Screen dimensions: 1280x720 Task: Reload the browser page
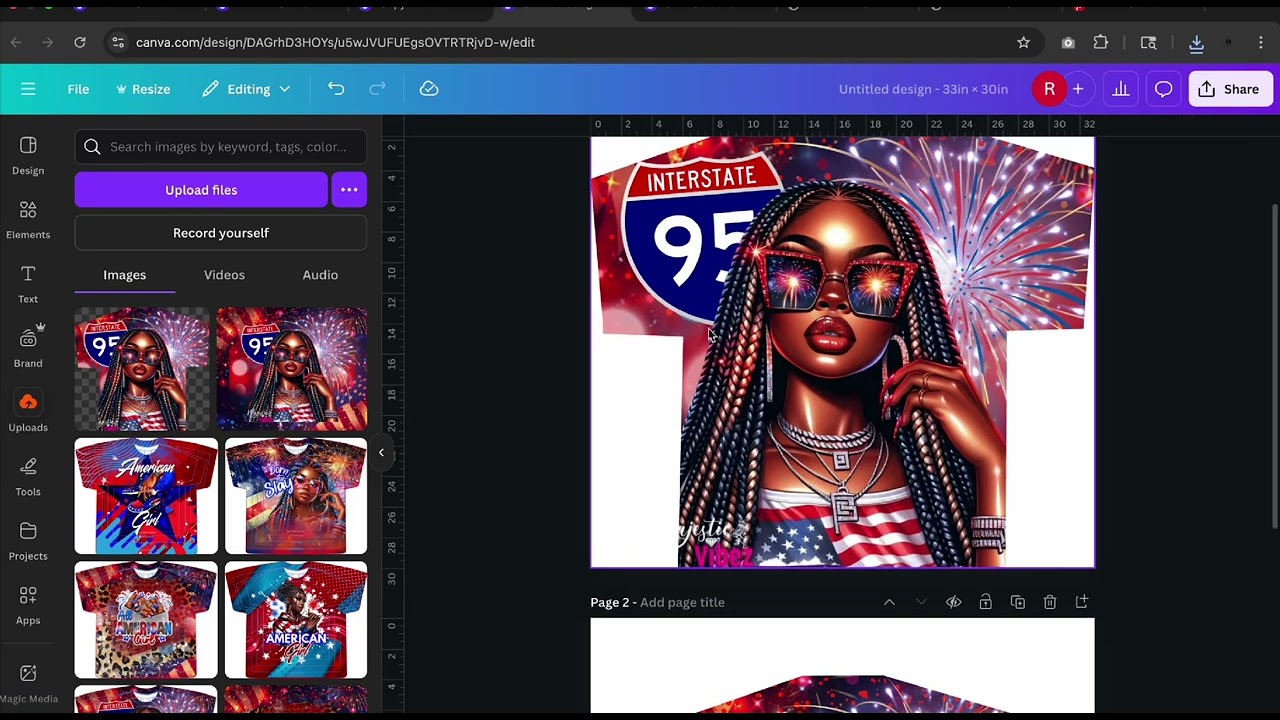pos(80,42)
